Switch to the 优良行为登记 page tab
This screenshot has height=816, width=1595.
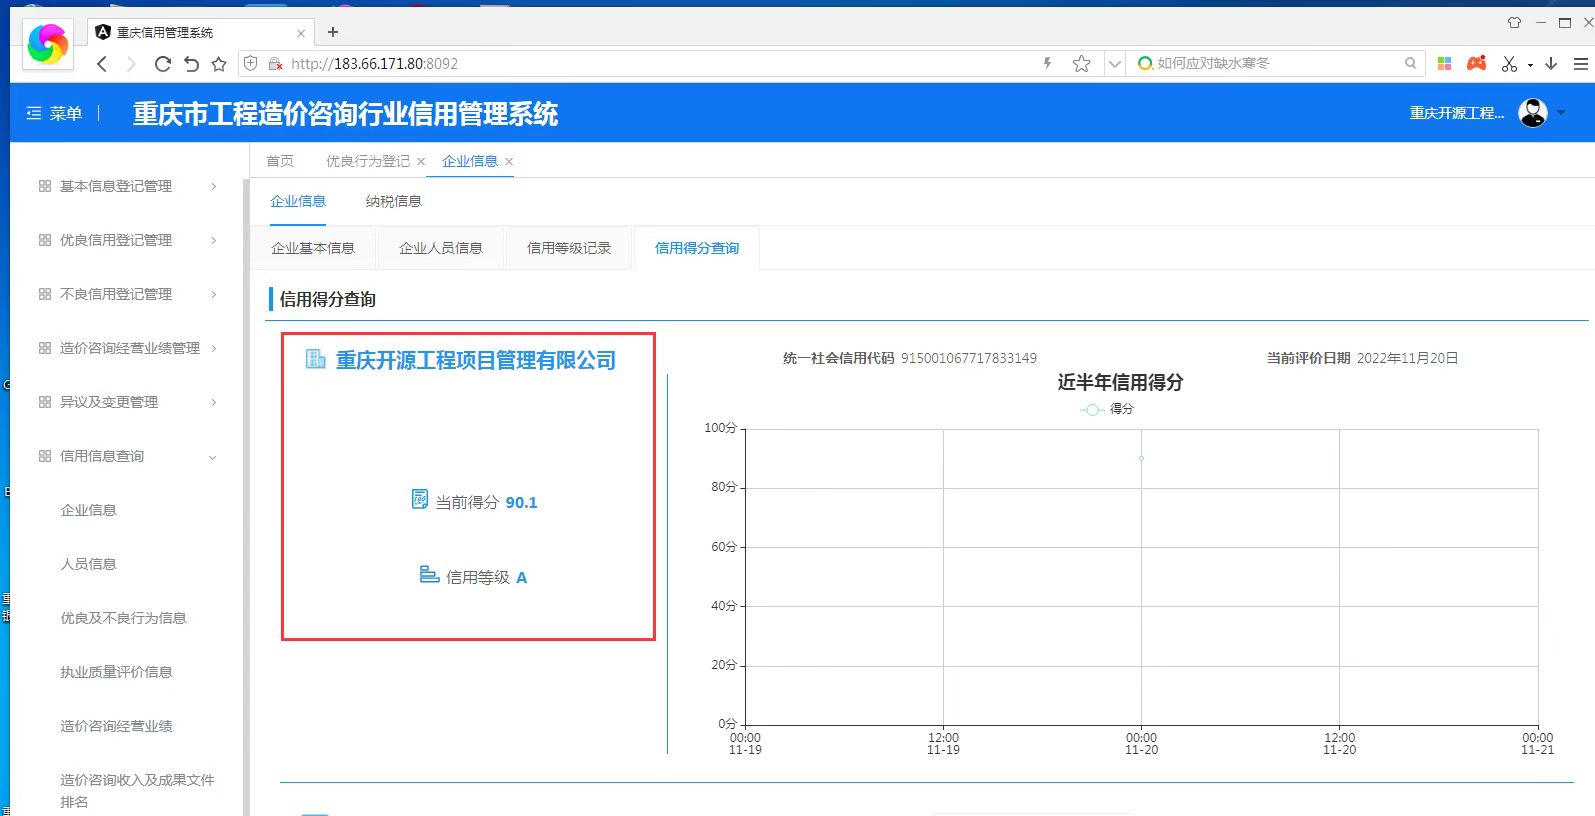[367, 161]
